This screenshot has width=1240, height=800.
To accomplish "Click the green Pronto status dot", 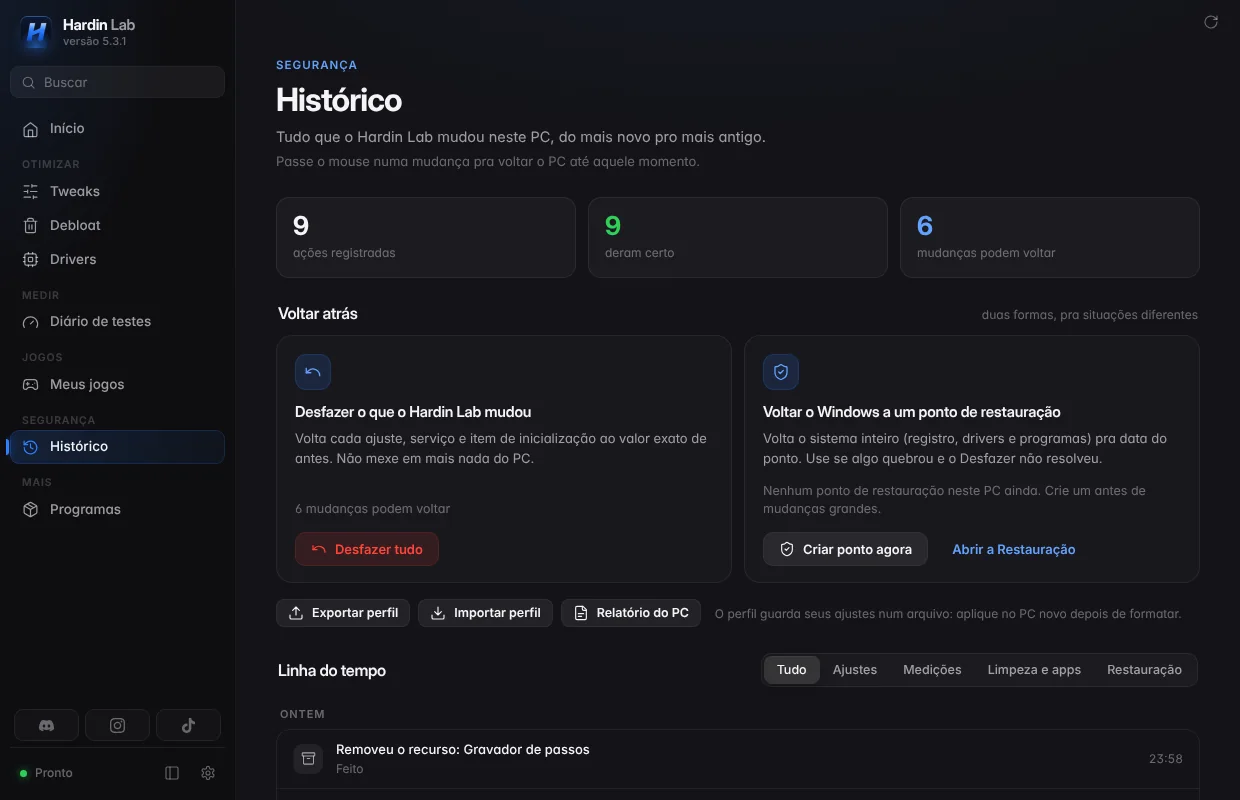I will click(x=23, y=773).
